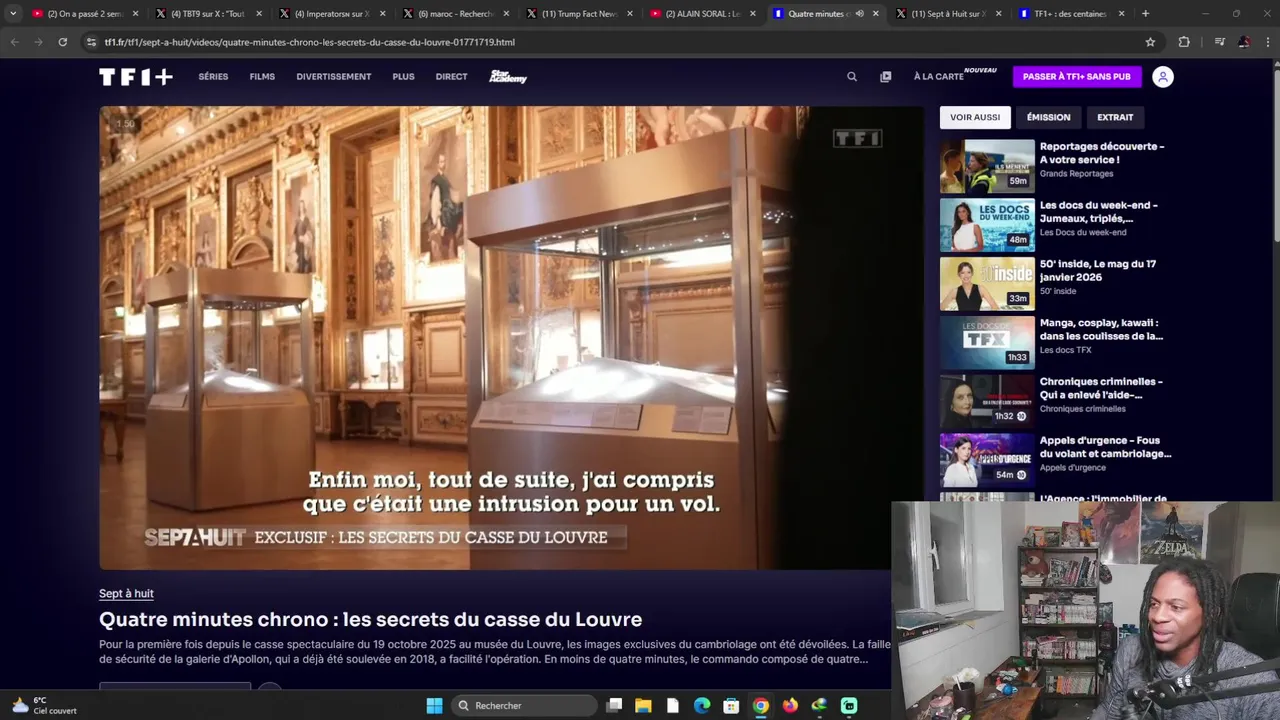The image size is (1280, 720).
Task: Open the Windows Start menu
Action: click(x=434, y=705)
